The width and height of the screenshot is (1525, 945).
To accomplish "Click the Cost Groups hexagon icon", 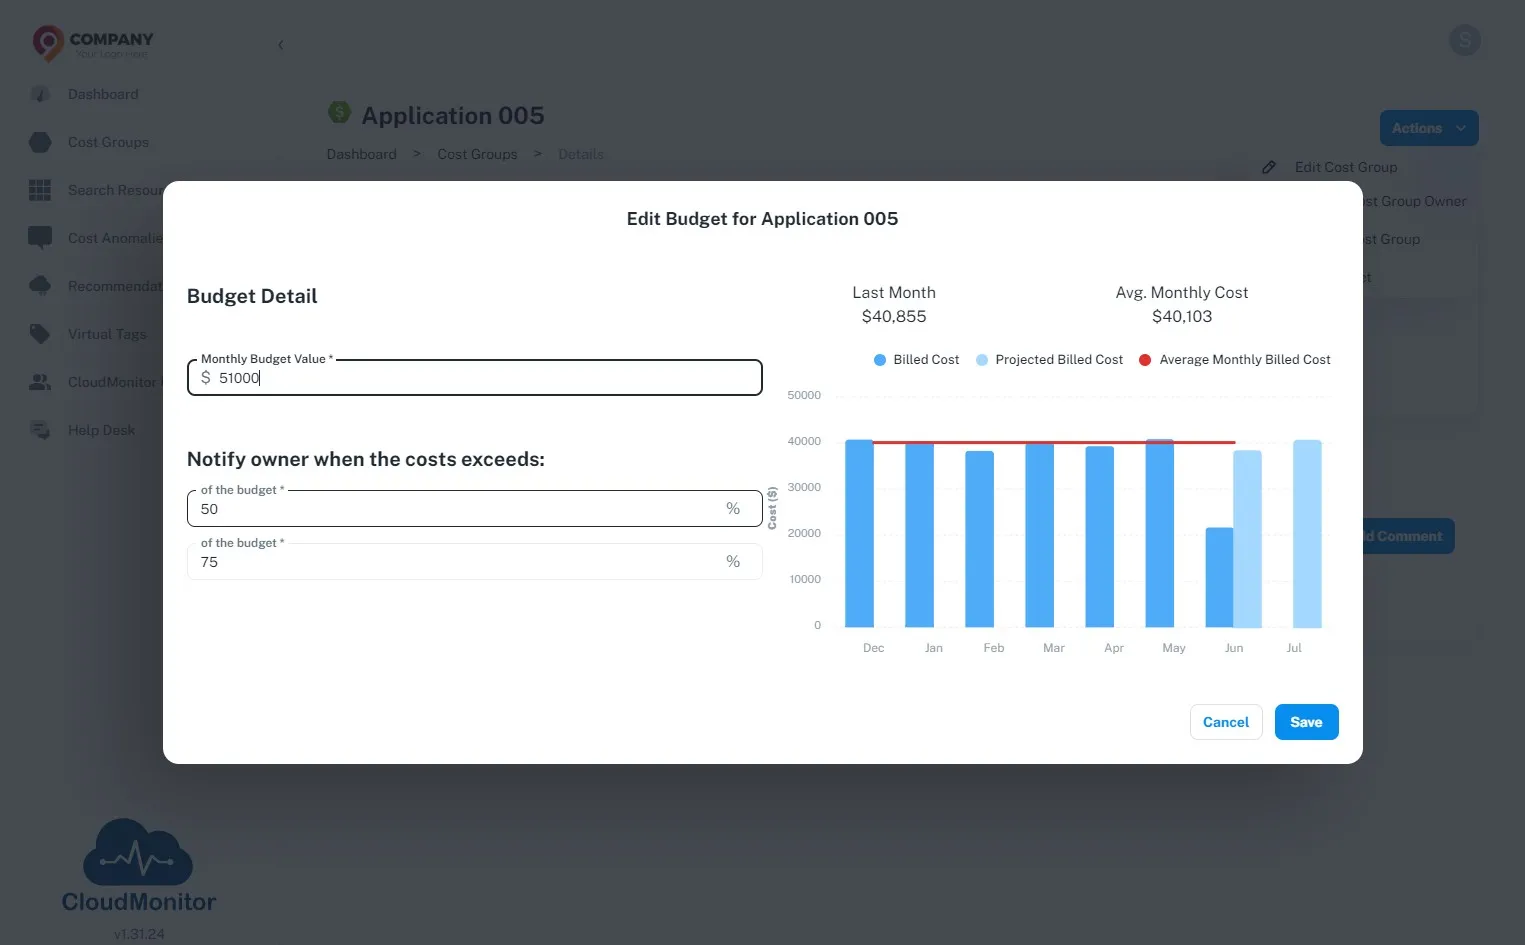I will tap(40, 142).
